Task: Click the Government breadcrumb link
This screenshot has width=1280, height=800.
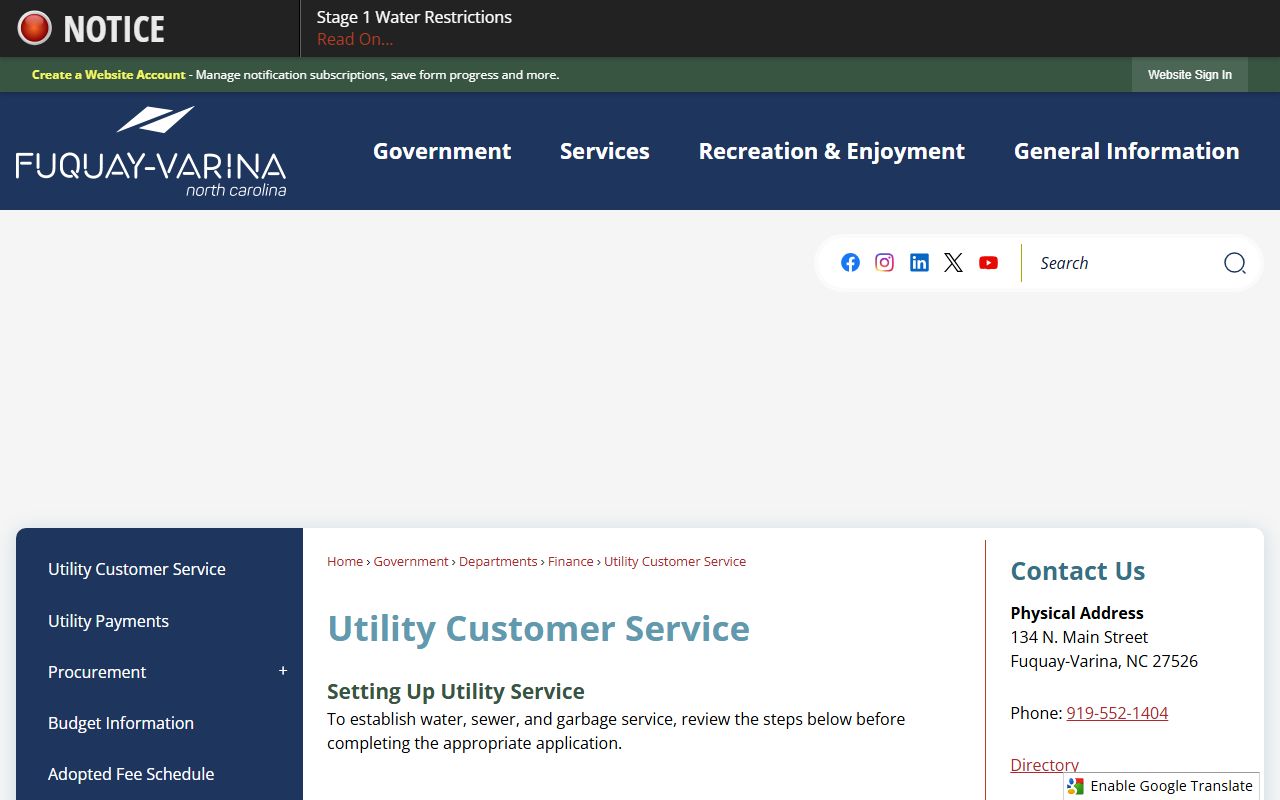Action: (x=411, y=561)
